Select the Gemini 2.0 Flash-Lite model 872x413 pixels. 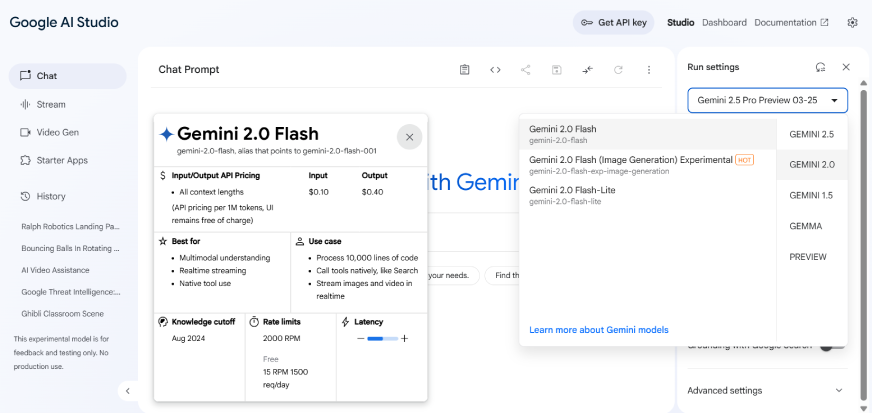[x=647, y=195]
